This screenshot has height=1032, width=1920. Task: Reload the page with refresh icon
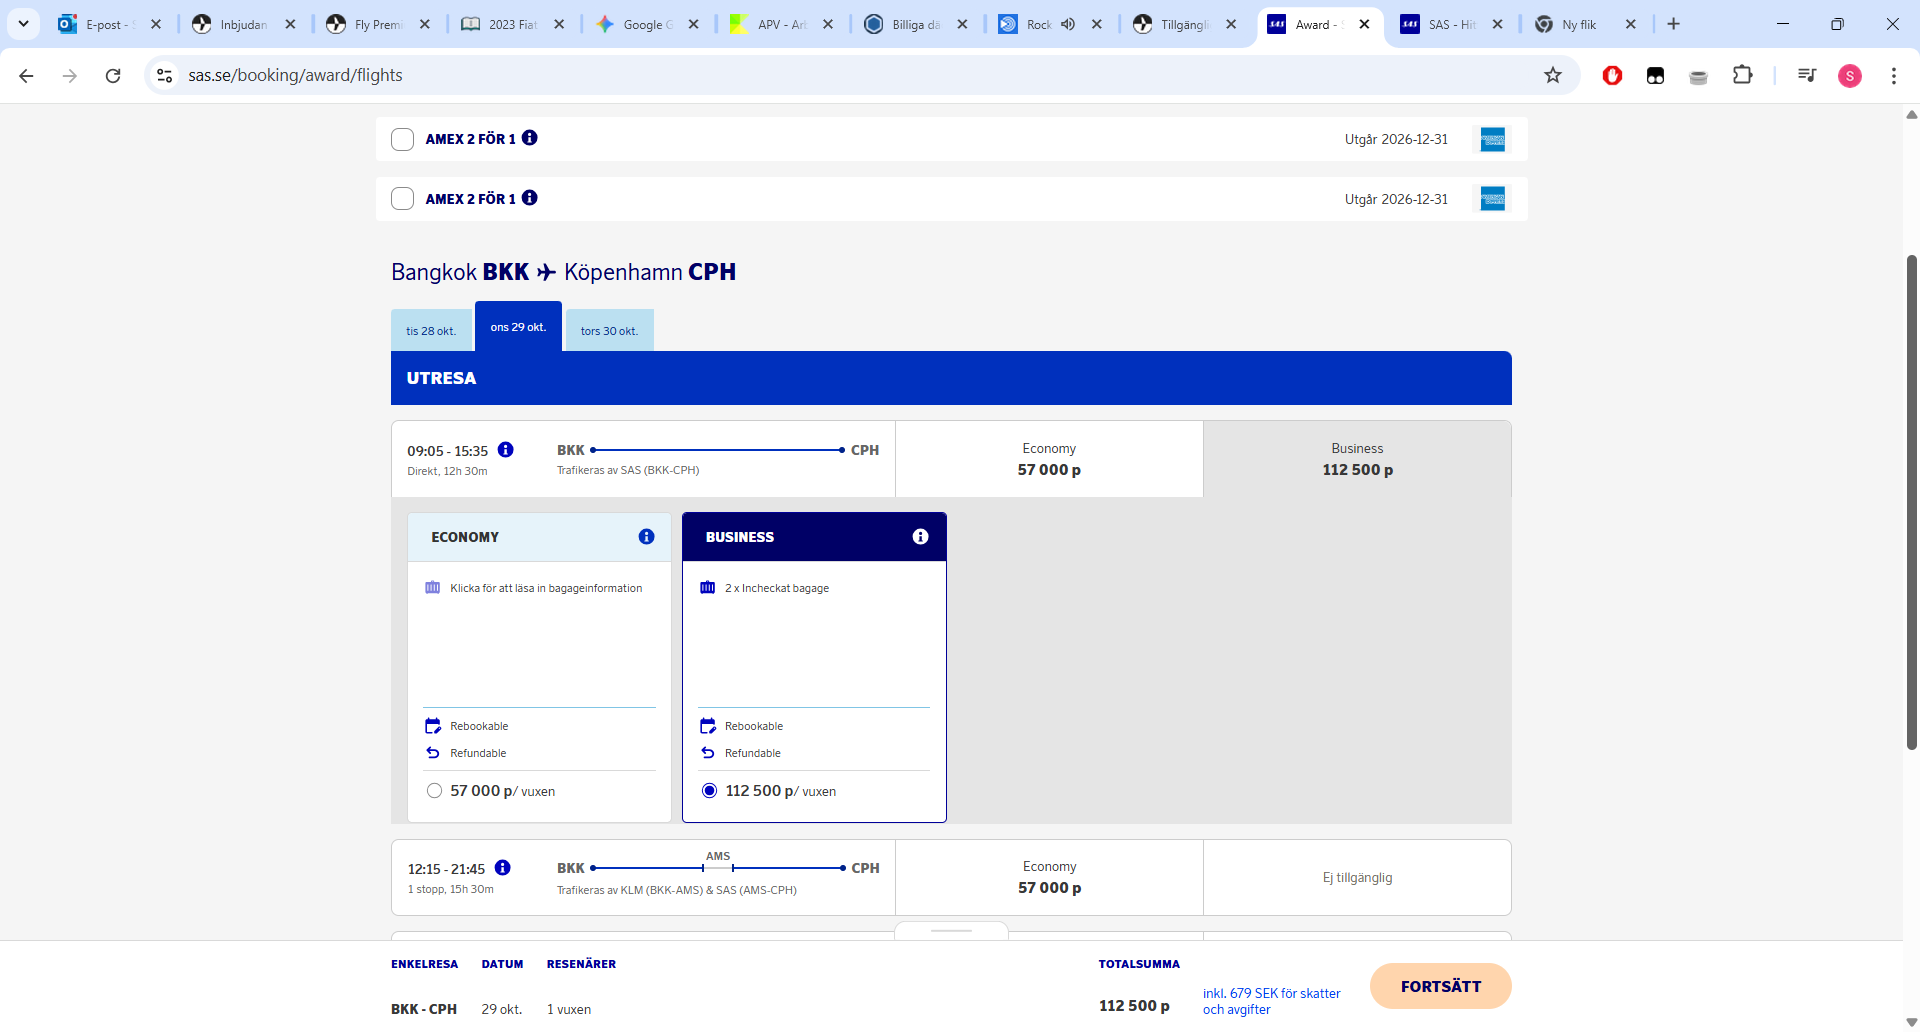pos(113,75)
